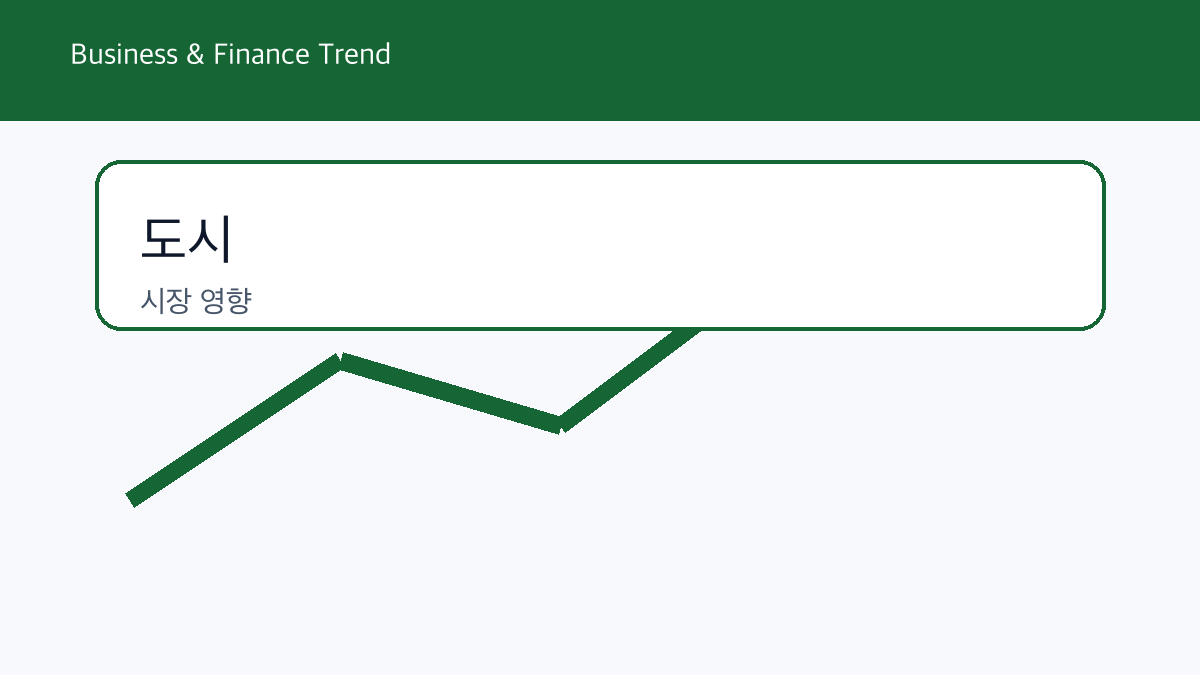This screenshot has width=1200, height=675.
Task: Select the 시장 영향 subtitle text
Action: (195, 301)
